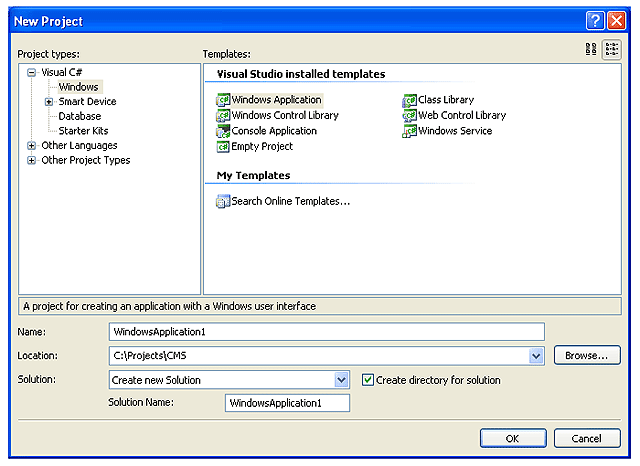
Task: Select the Windows Application template icon
Action: tap(223, 100)
